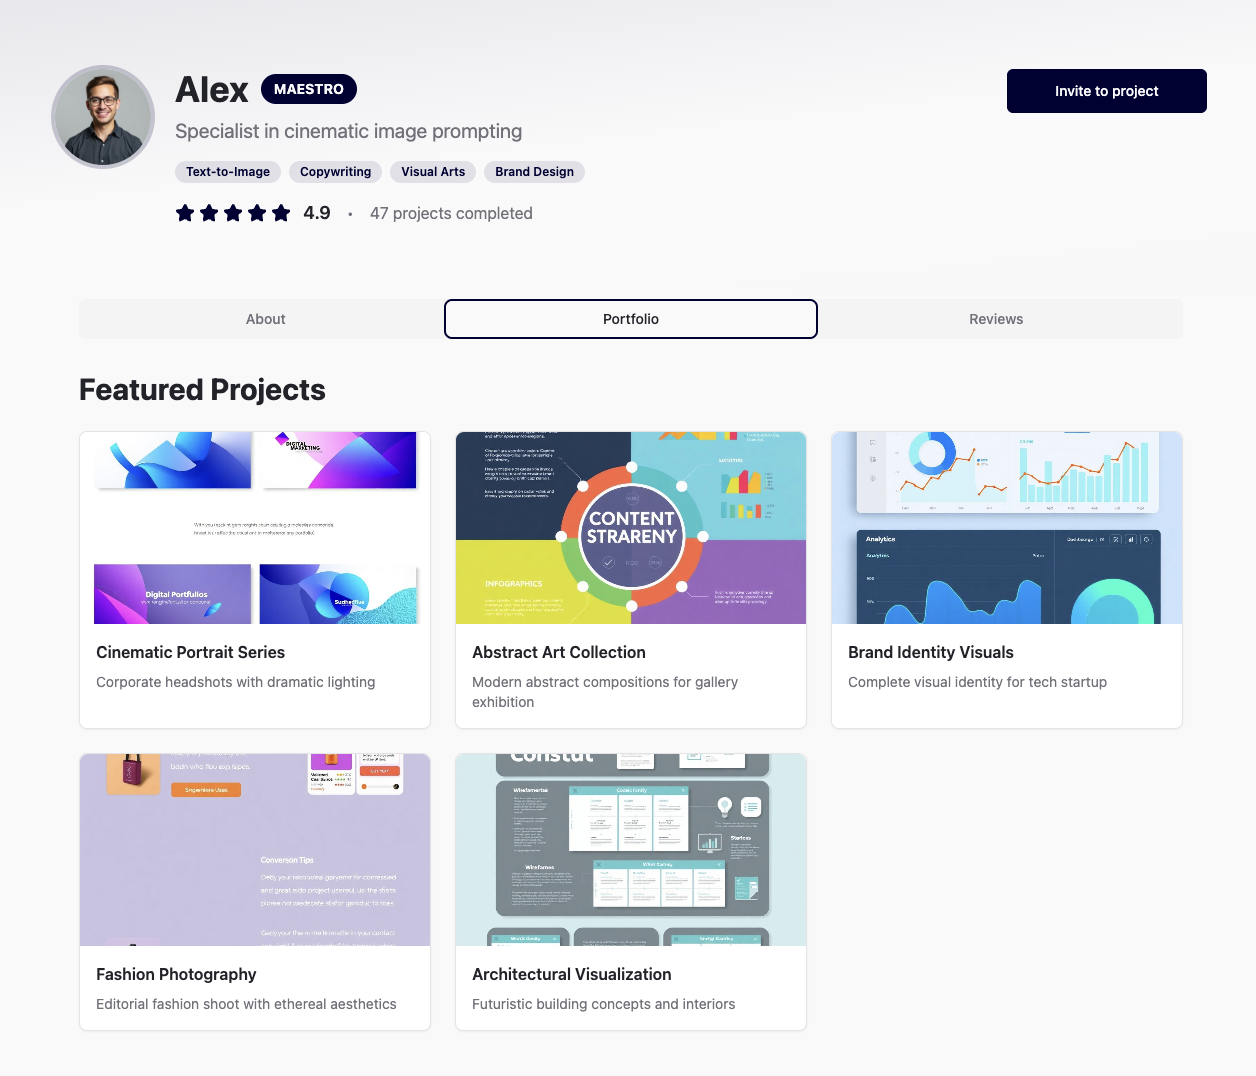The height and width of the screenshot is (1076, 1256).
Task: Select the Portfolio tab
Action: (x=631, y=319)
